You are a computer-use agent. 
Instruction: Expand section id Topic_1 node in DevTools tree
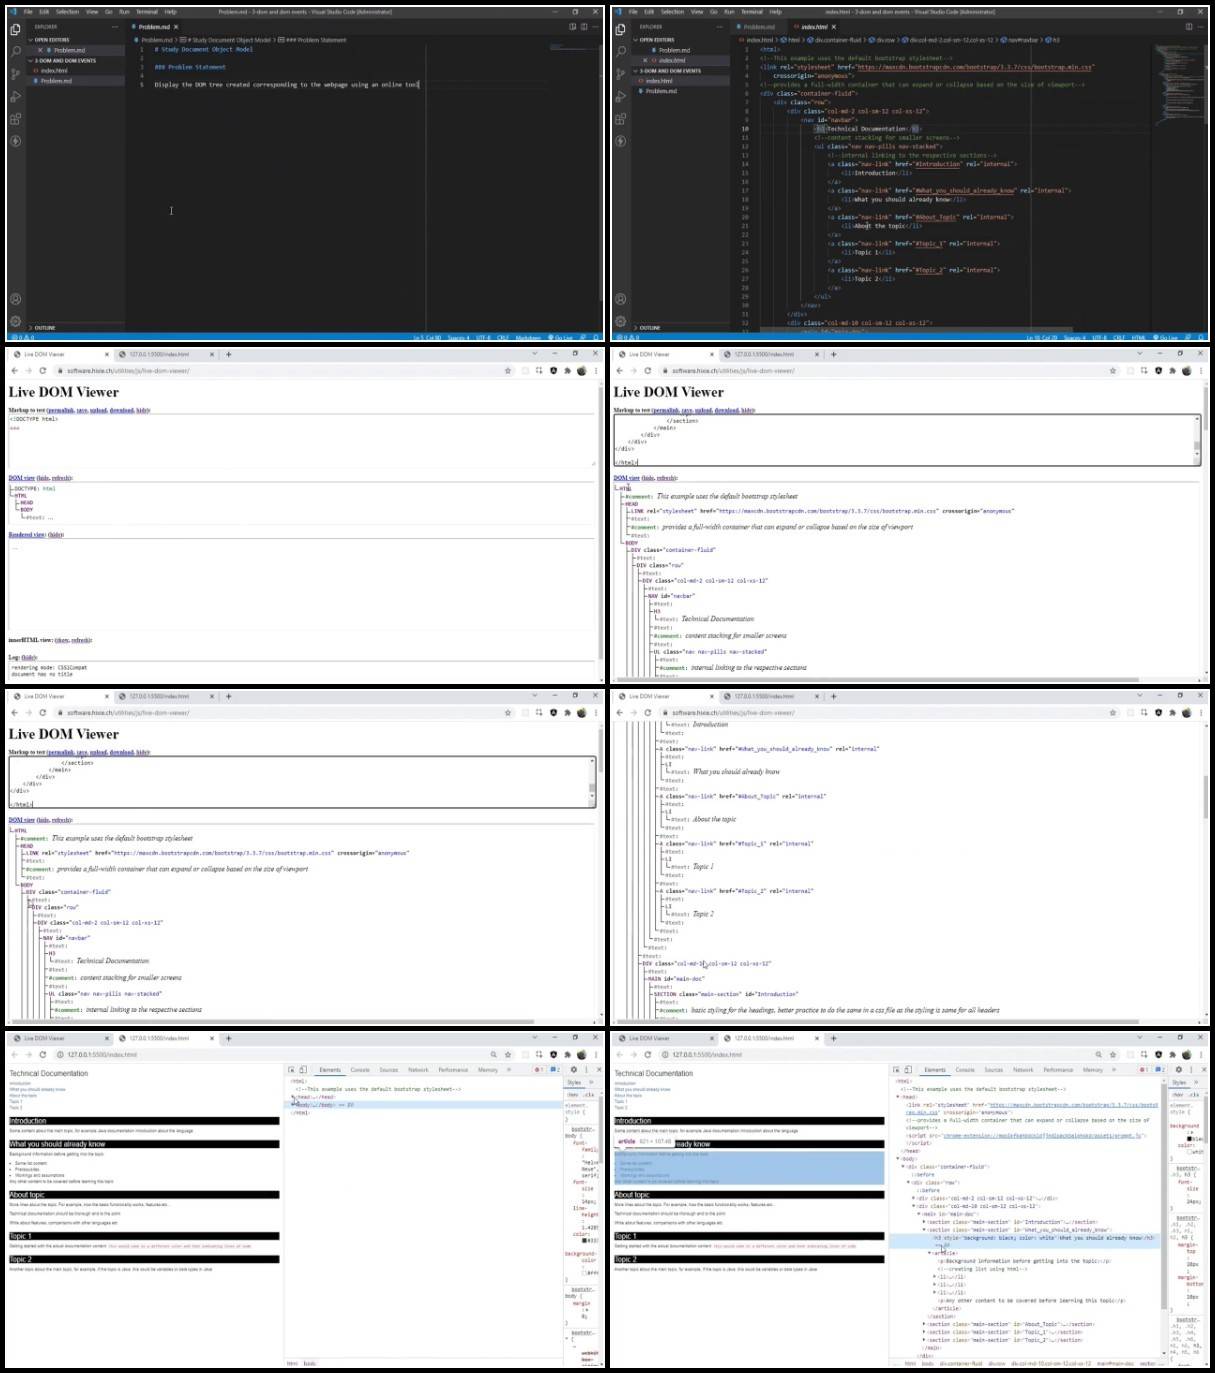tap(924, 1332)
